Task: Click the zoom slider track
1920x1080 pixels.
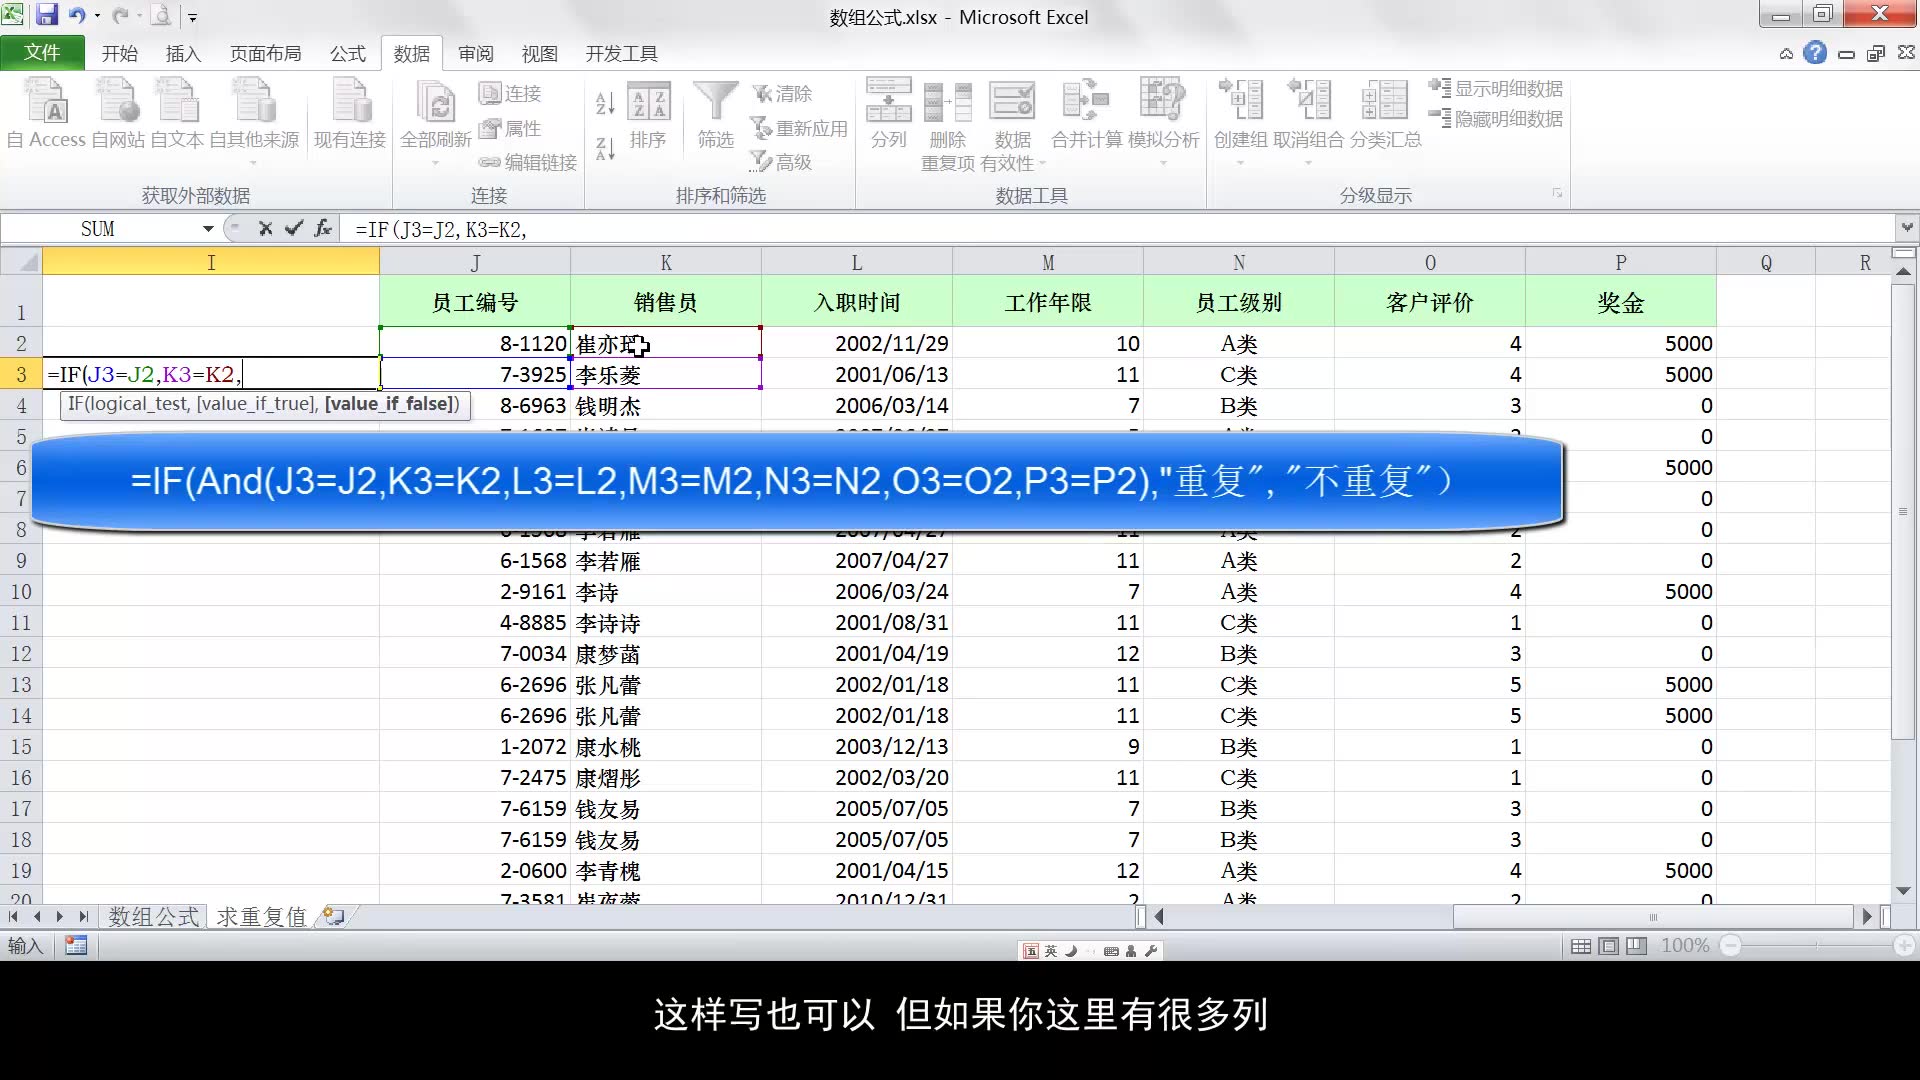Action: 1817,945
